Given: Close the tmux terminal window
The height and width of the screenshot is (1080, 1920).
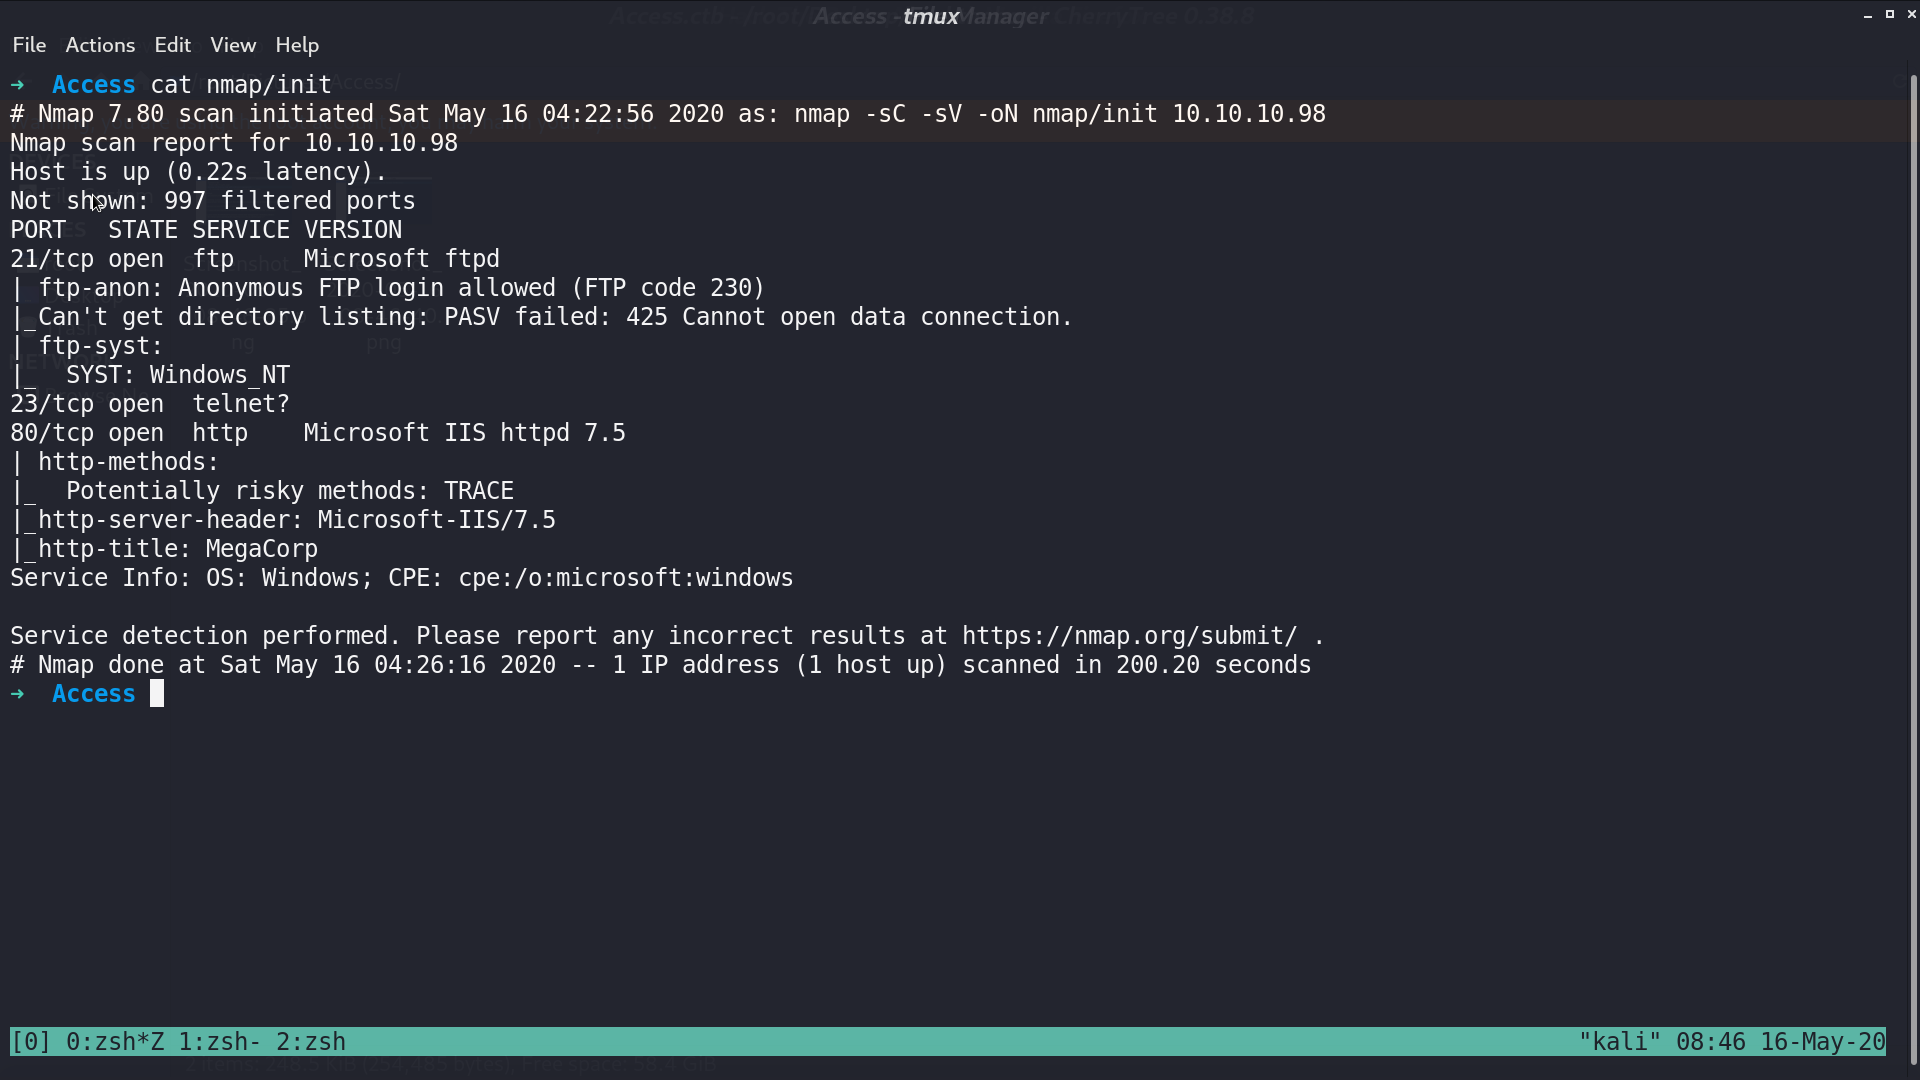Looking at the screenshot, I should click(1911, 14).
